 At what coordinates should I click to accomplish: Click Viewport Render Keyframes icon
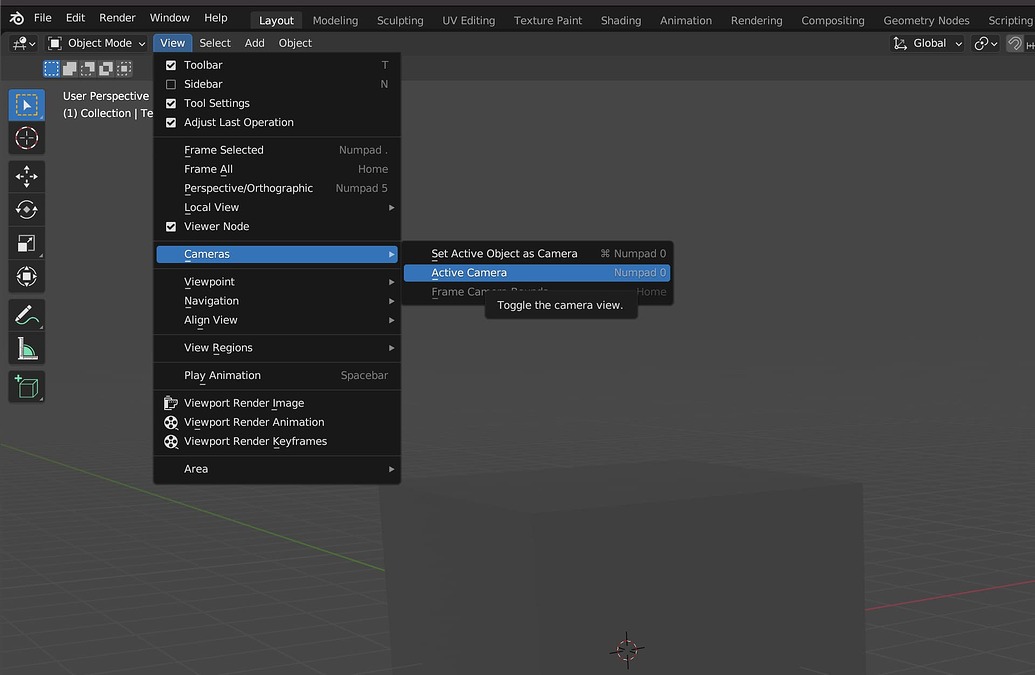(171, 441)
